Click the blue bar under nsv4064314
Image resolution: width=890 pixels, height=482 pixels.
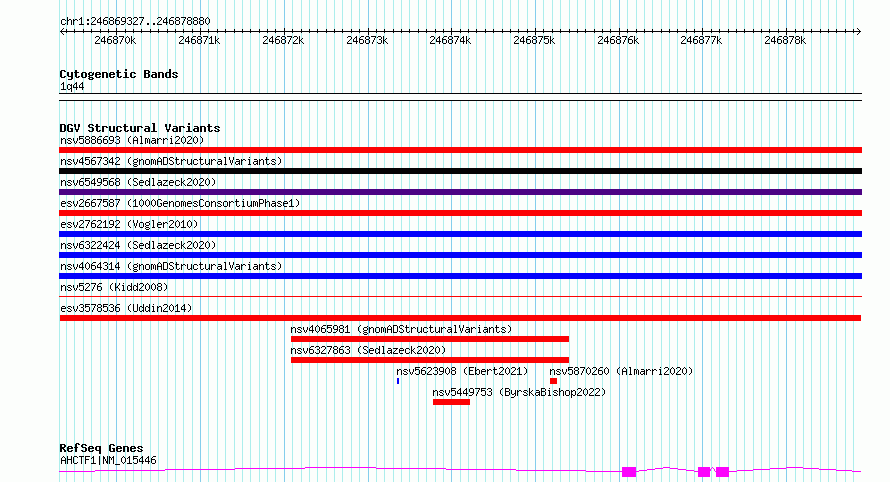[460, 276]
